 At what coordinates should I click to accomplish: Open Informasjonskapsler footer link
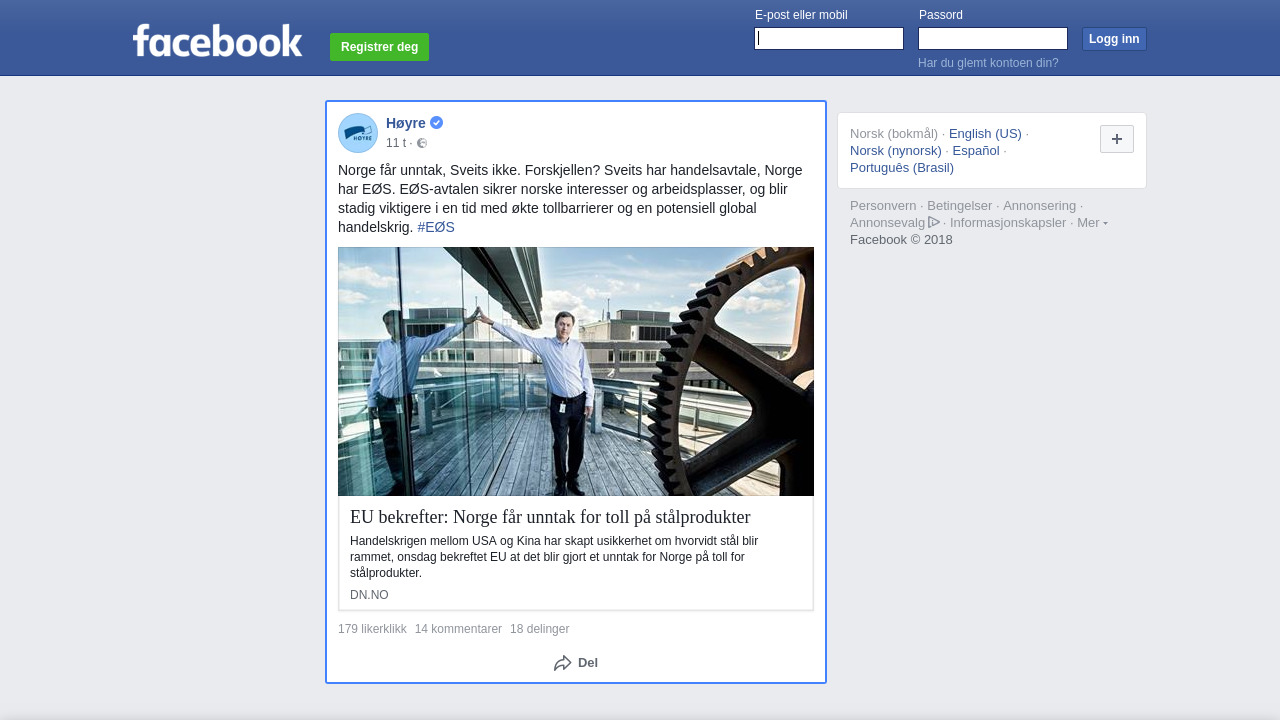click(1008, 223)
